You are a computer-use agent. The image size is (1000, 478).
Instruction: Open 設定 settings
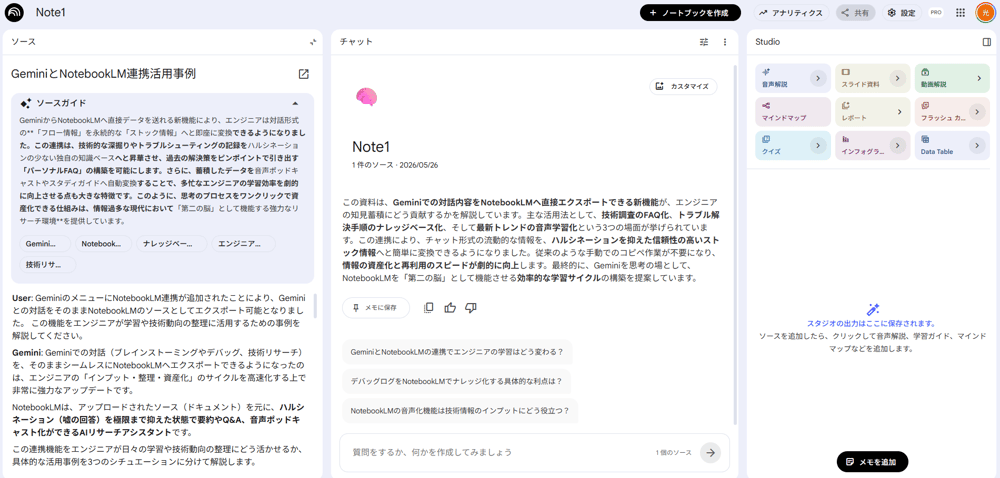901,13
